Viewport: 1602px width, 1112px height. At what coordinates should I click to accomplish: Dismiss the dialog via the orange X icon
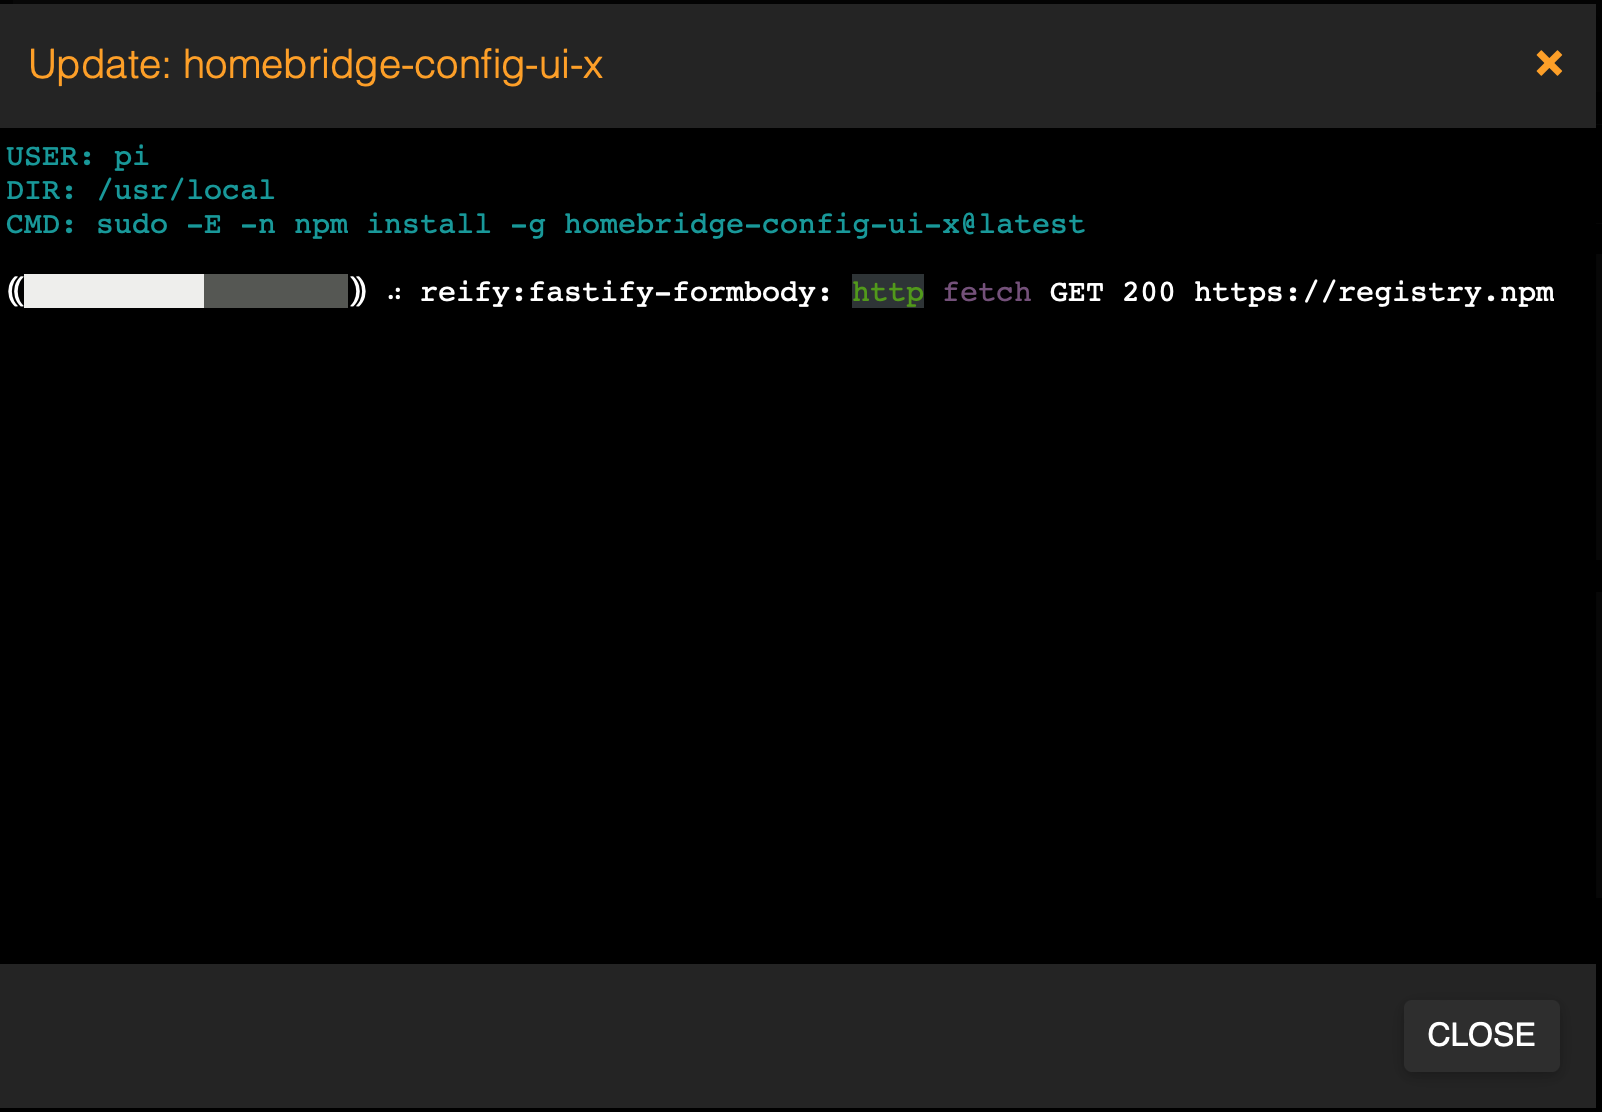[x=1548, y=64]
